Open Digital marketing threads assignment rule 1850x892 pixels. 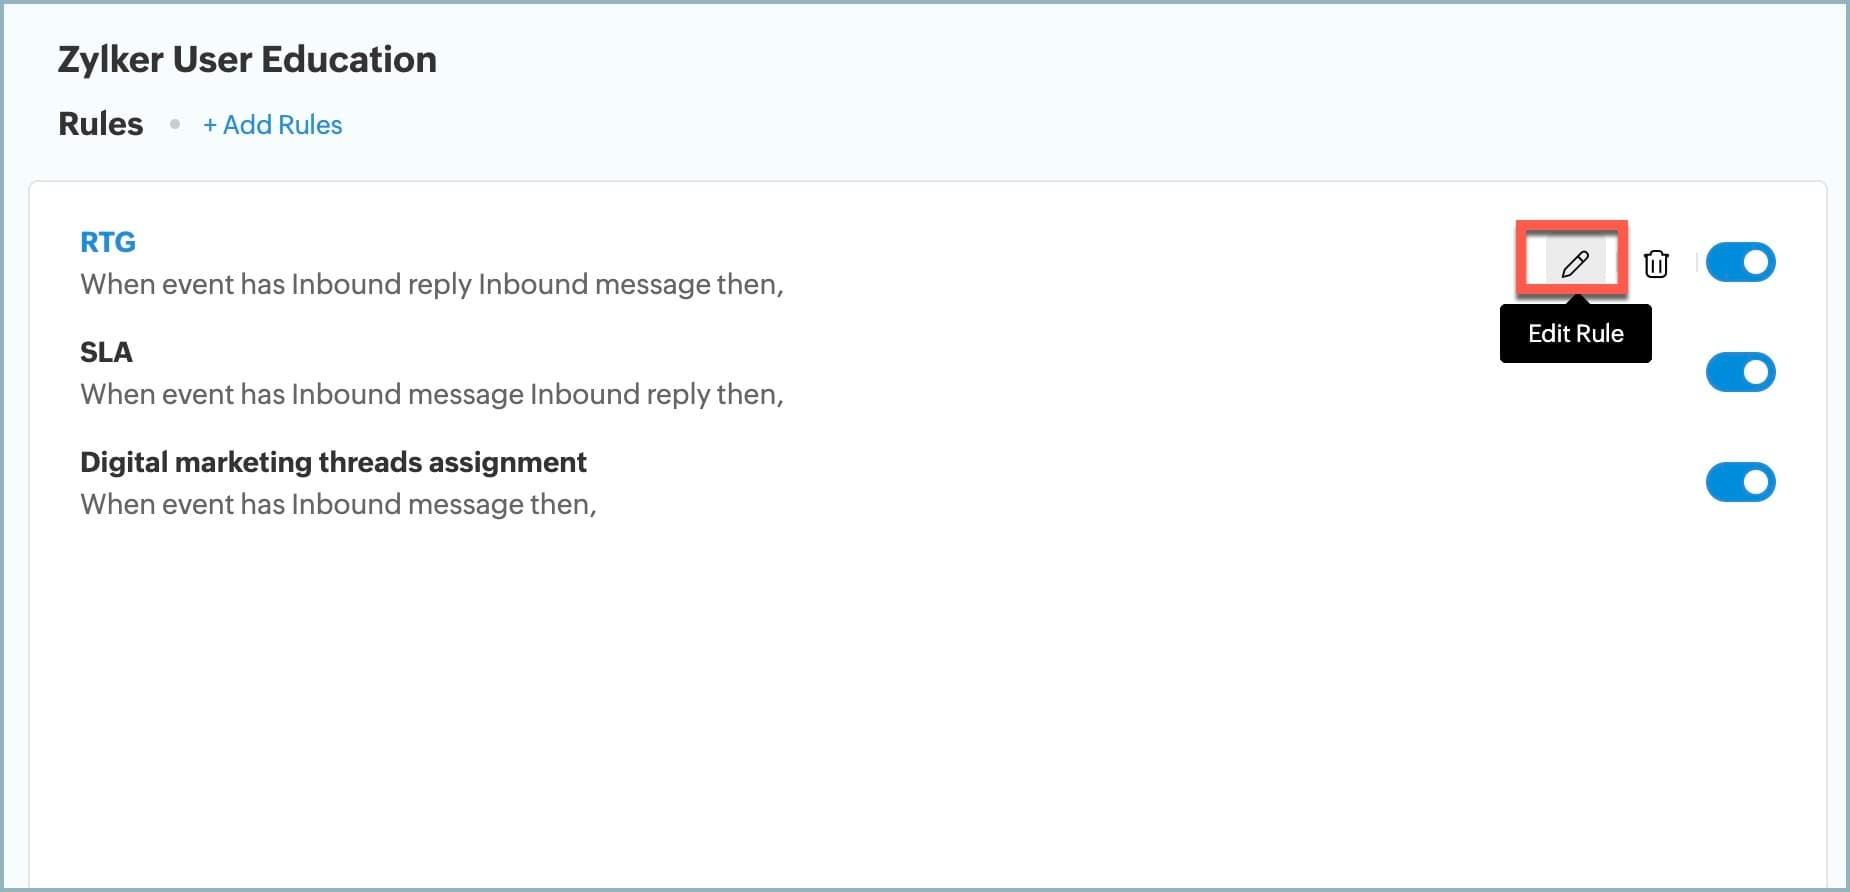[x=333, y=462]
